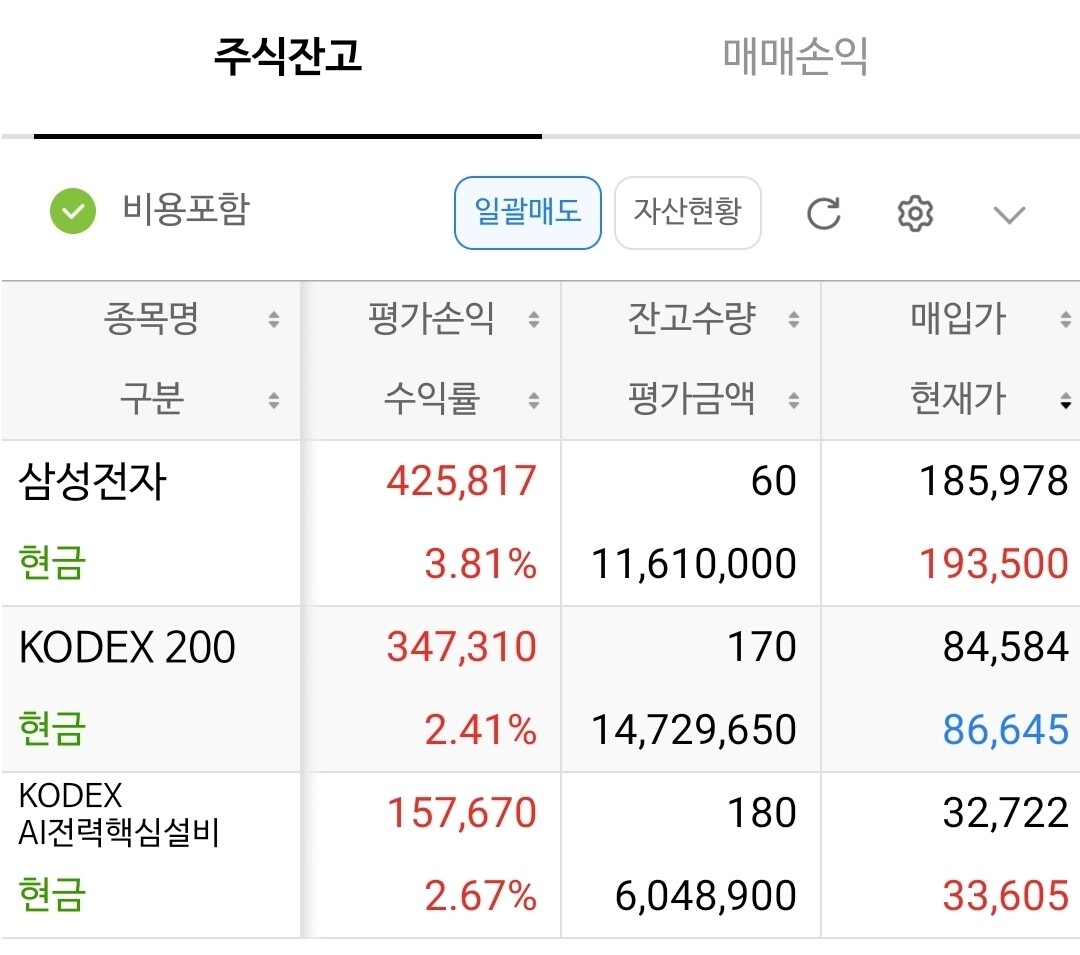Tap the 일괄매도 button
1080x955 pixels.
(528, 213)
